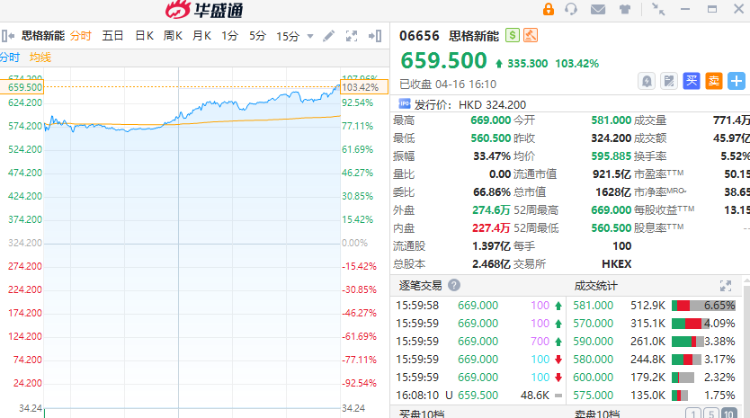
Task: Switch to 分时 chart tab
Action: (80, 36)
